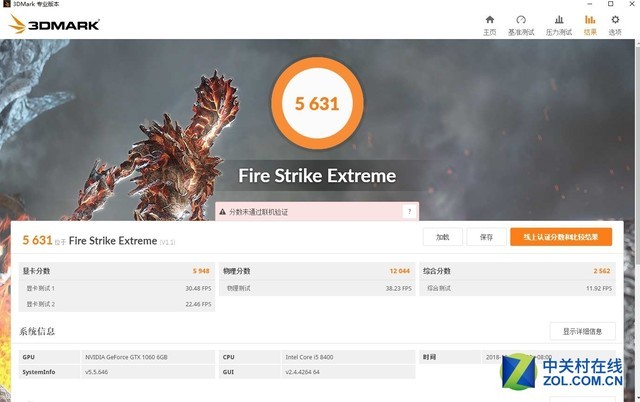Switch to the results chart icon

(x=590, y=20)
